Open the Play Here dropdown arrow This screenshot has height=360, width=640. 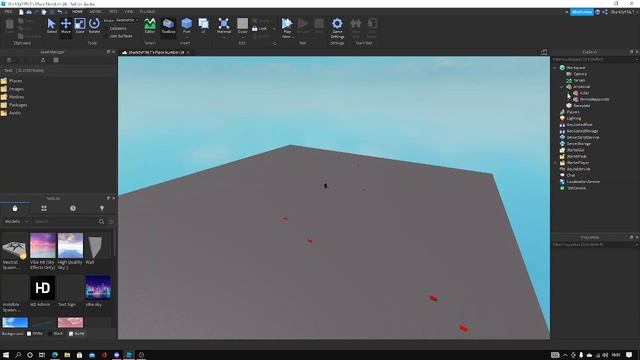click(x=293, y=37)
